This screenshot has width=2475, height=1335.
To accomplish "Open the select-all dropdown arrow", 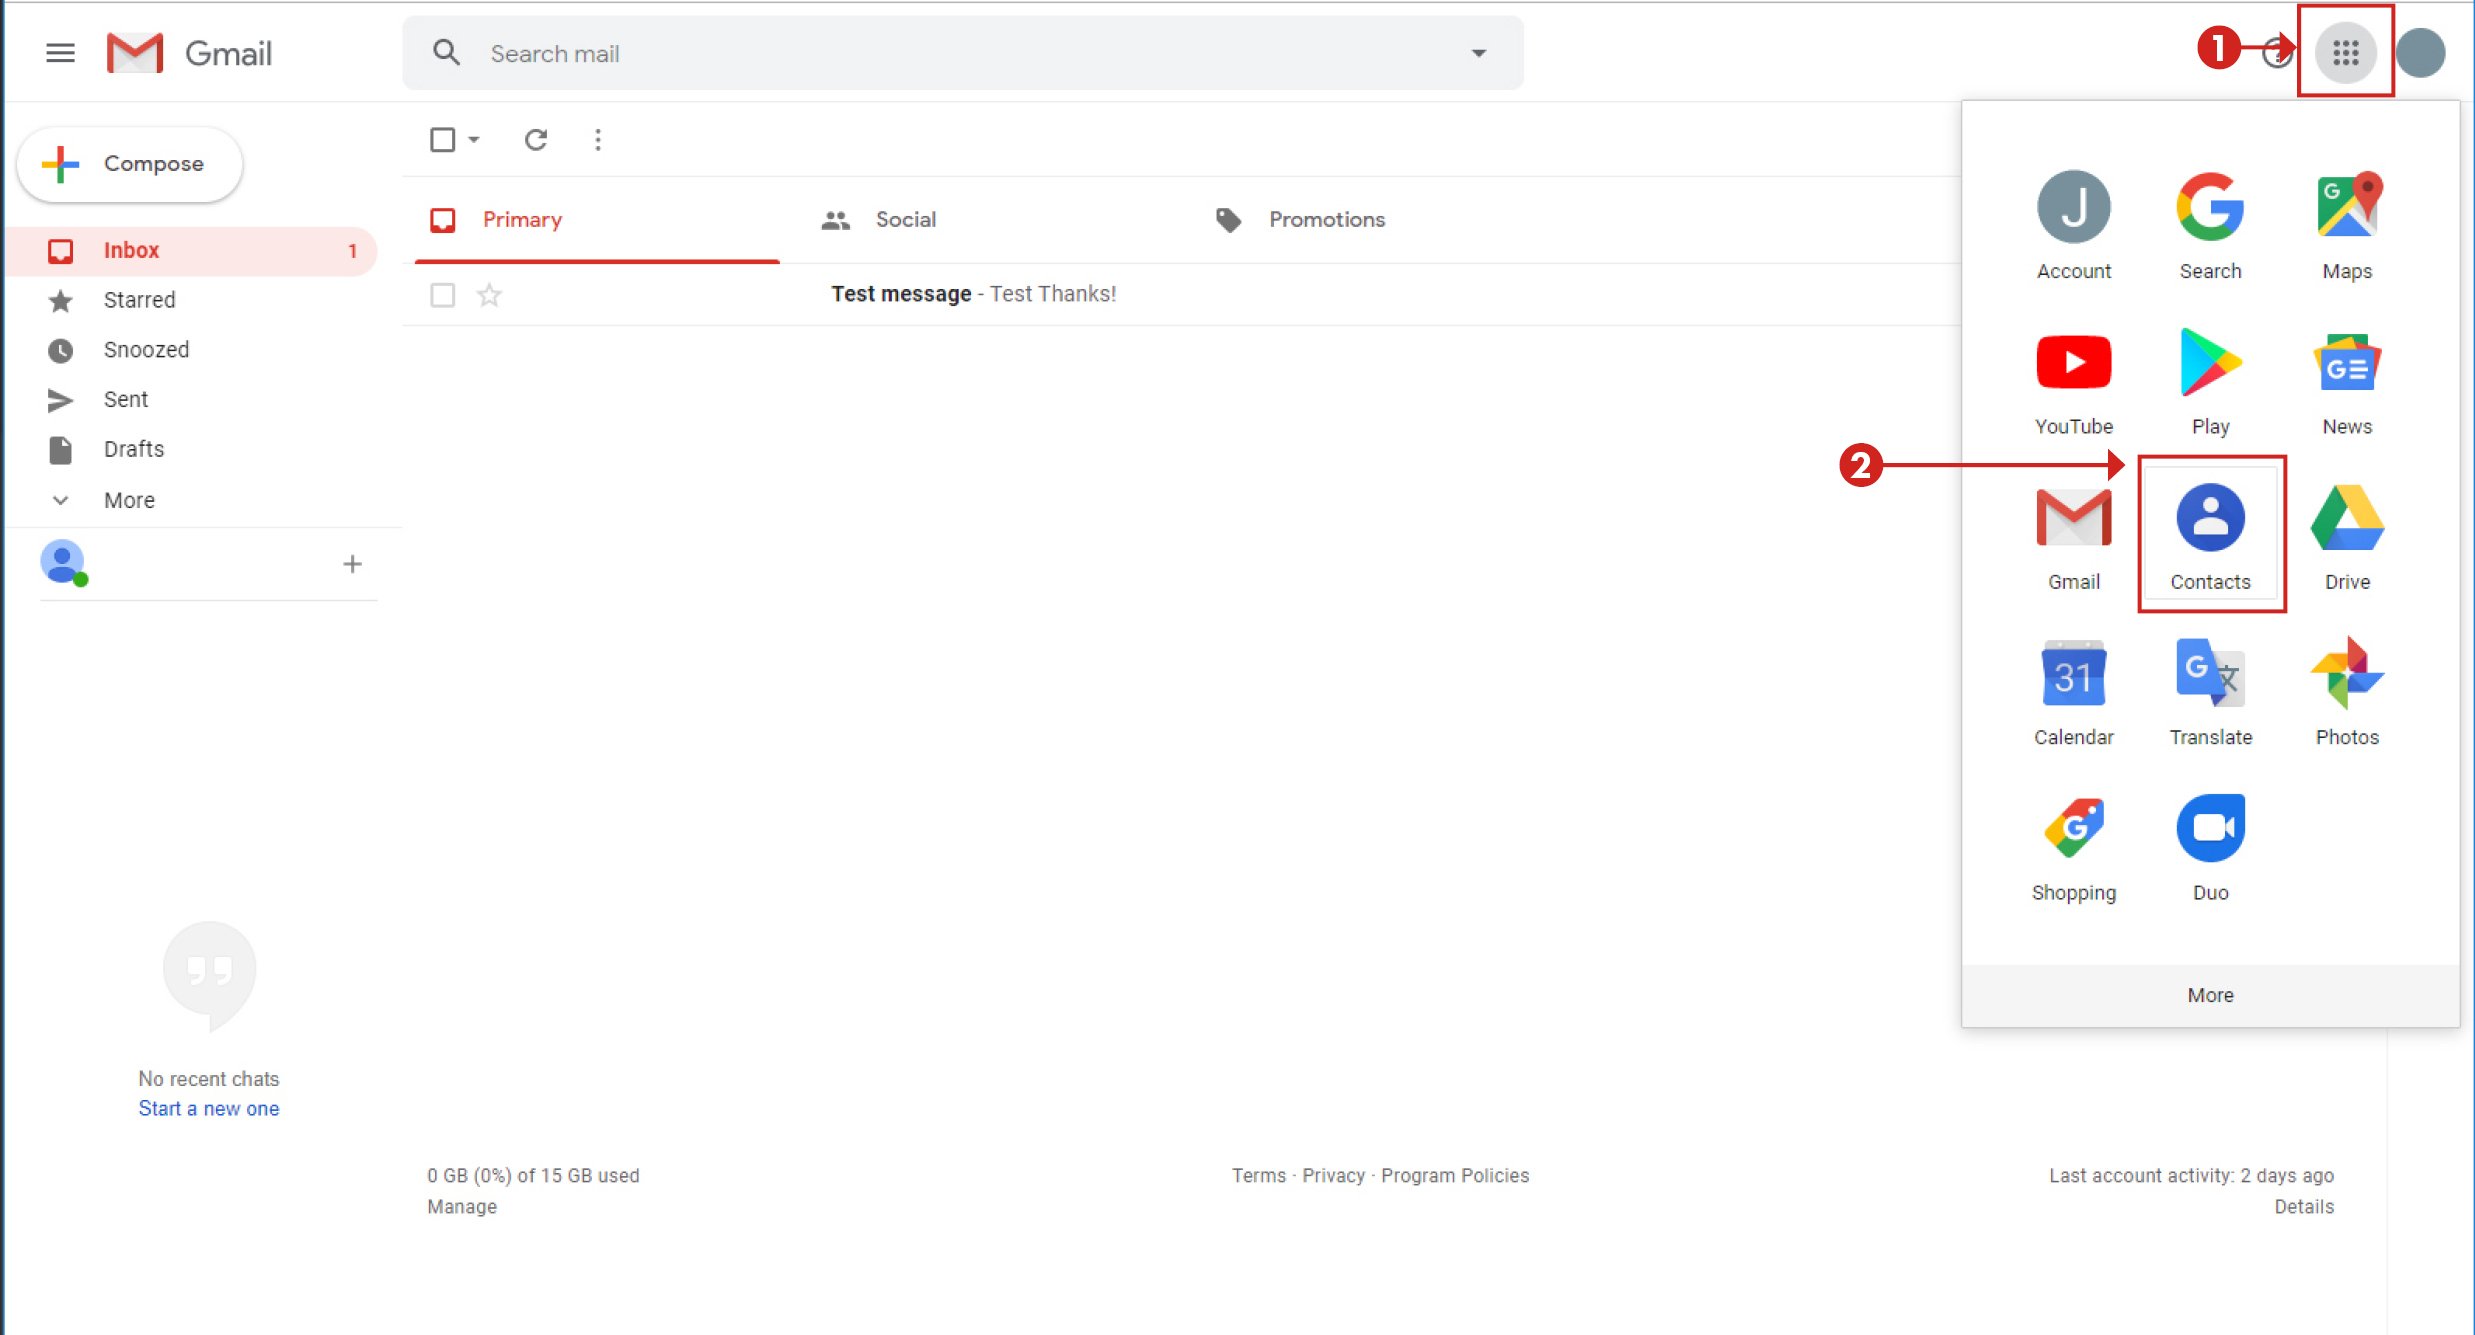I will (474, 139).
